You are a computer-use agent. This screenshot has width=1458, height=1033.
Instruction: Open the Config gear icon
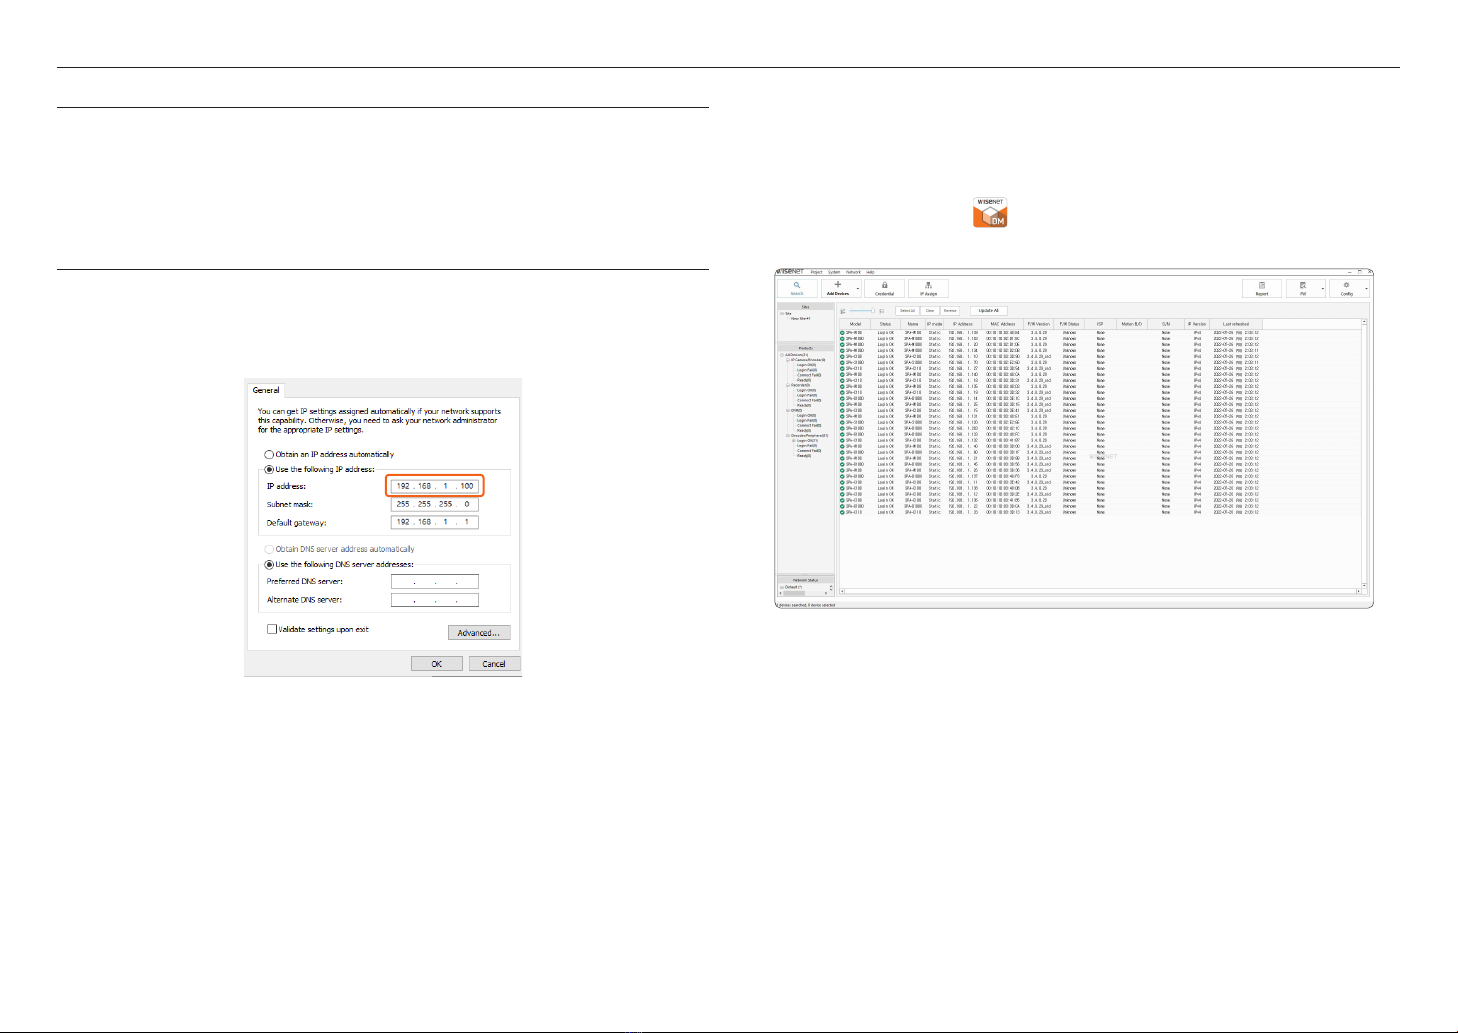click(1346, 285)
